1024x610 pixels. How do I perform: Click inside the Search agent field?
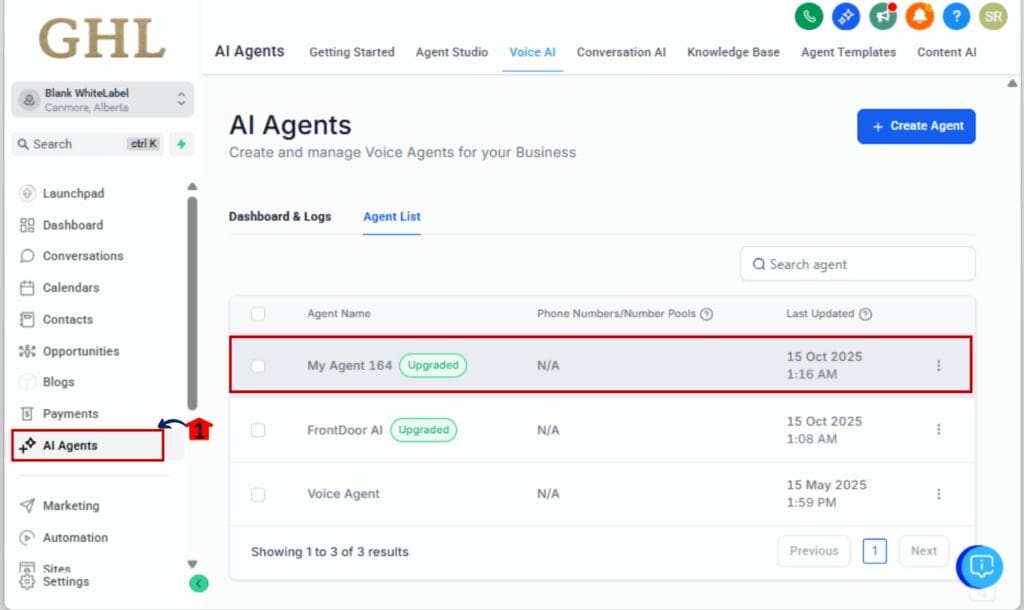tap(857, 263)
